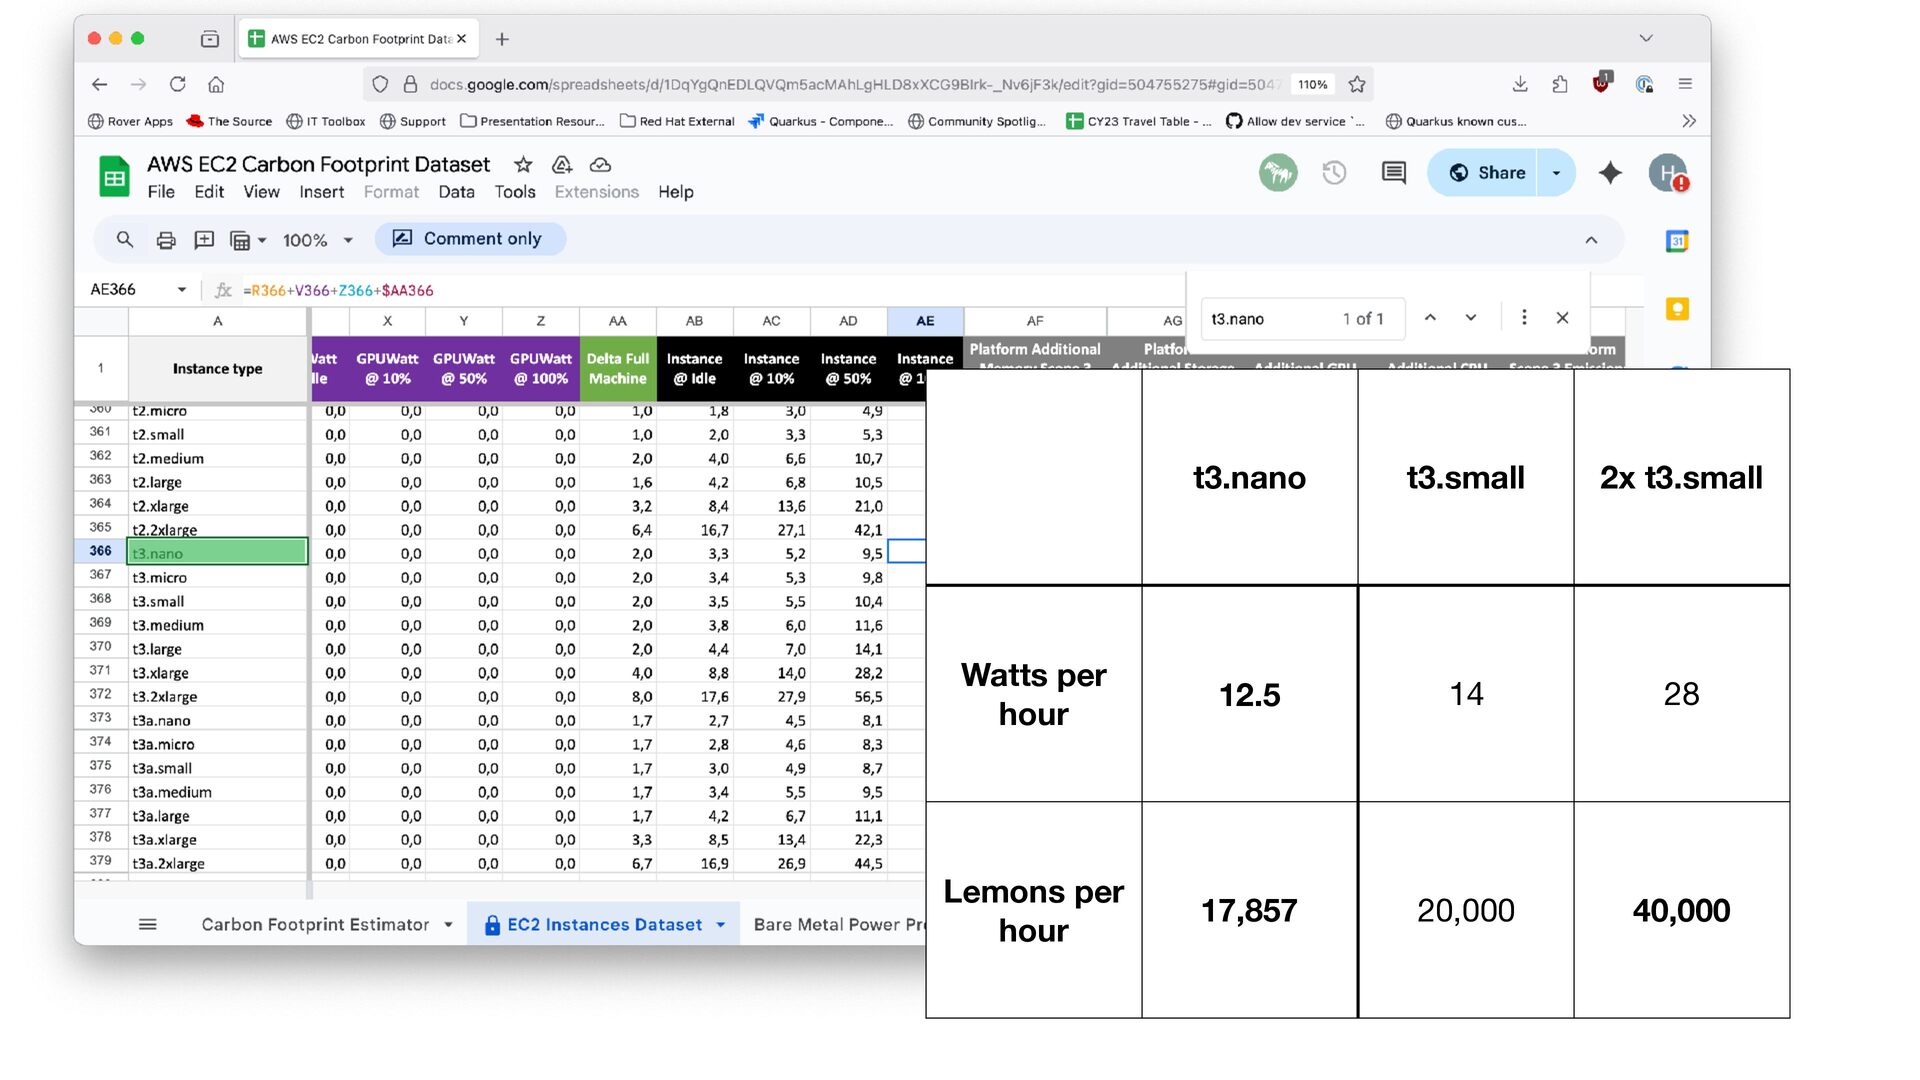Star the AWS EC2 Carbon Footprint document

523,164
